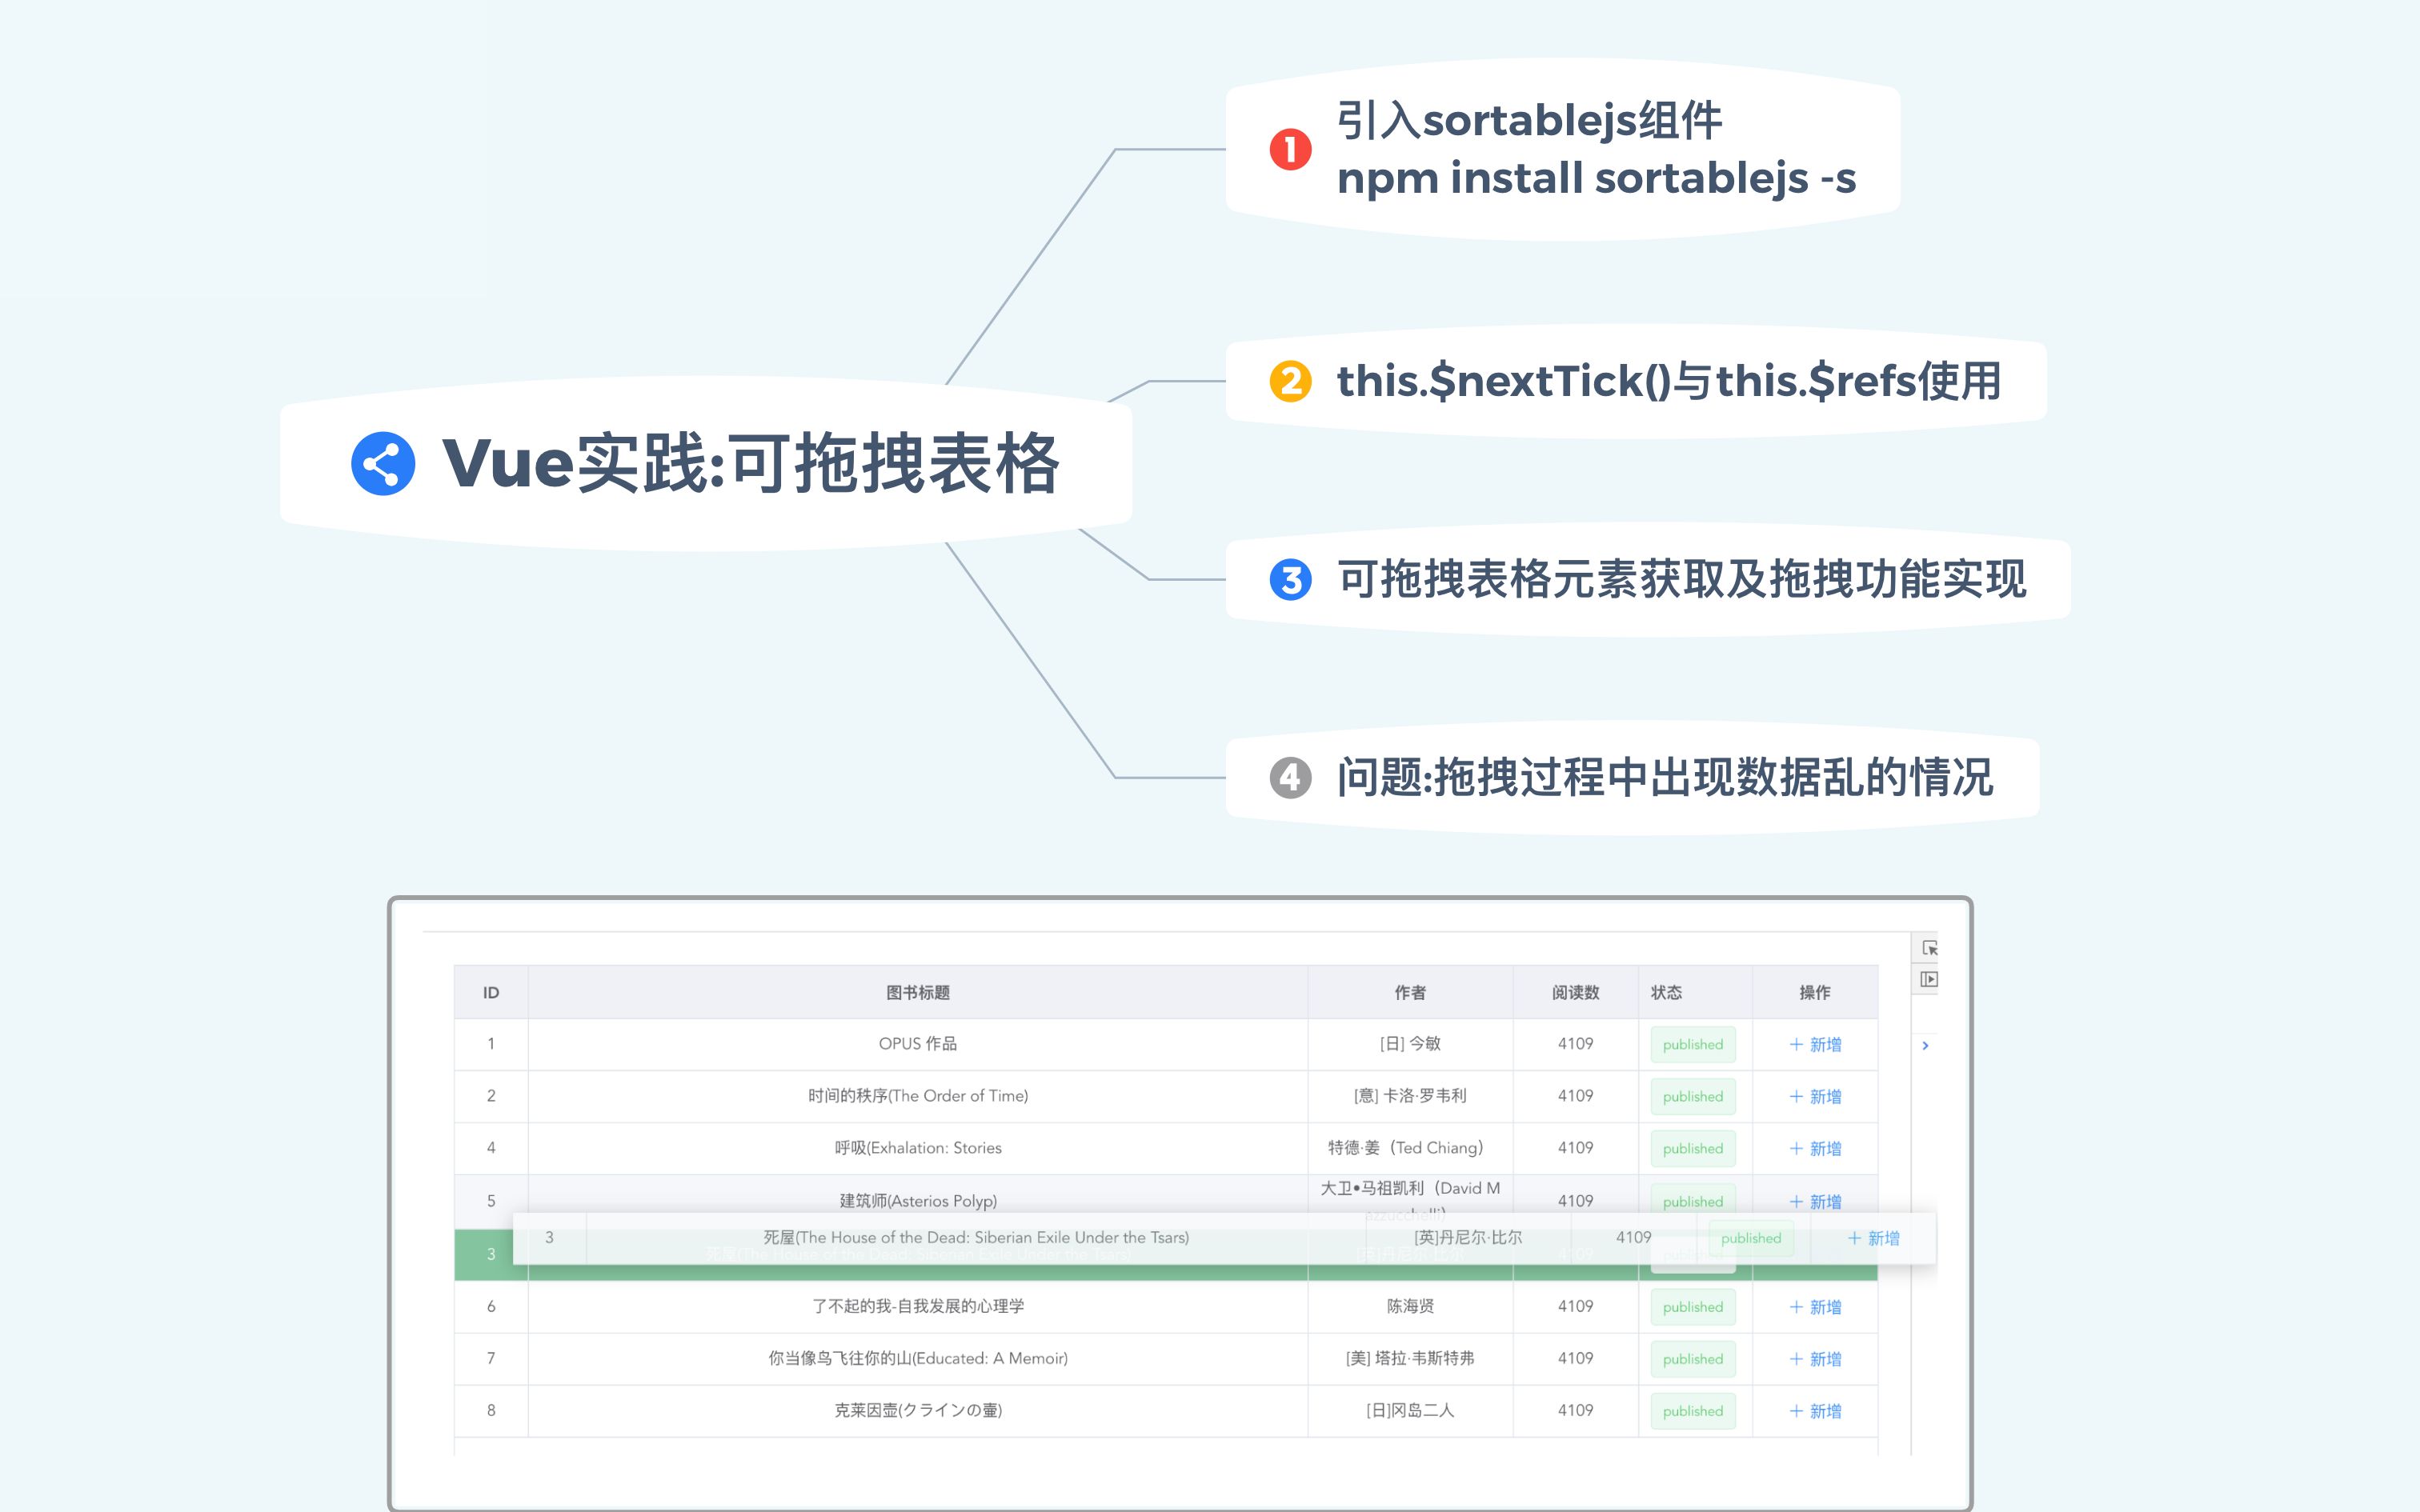Click published tag in 'Asterios Polyp' row
This screenshot has height=1512, width=2420.
pyautogui.click(x=1693, y=1200)
